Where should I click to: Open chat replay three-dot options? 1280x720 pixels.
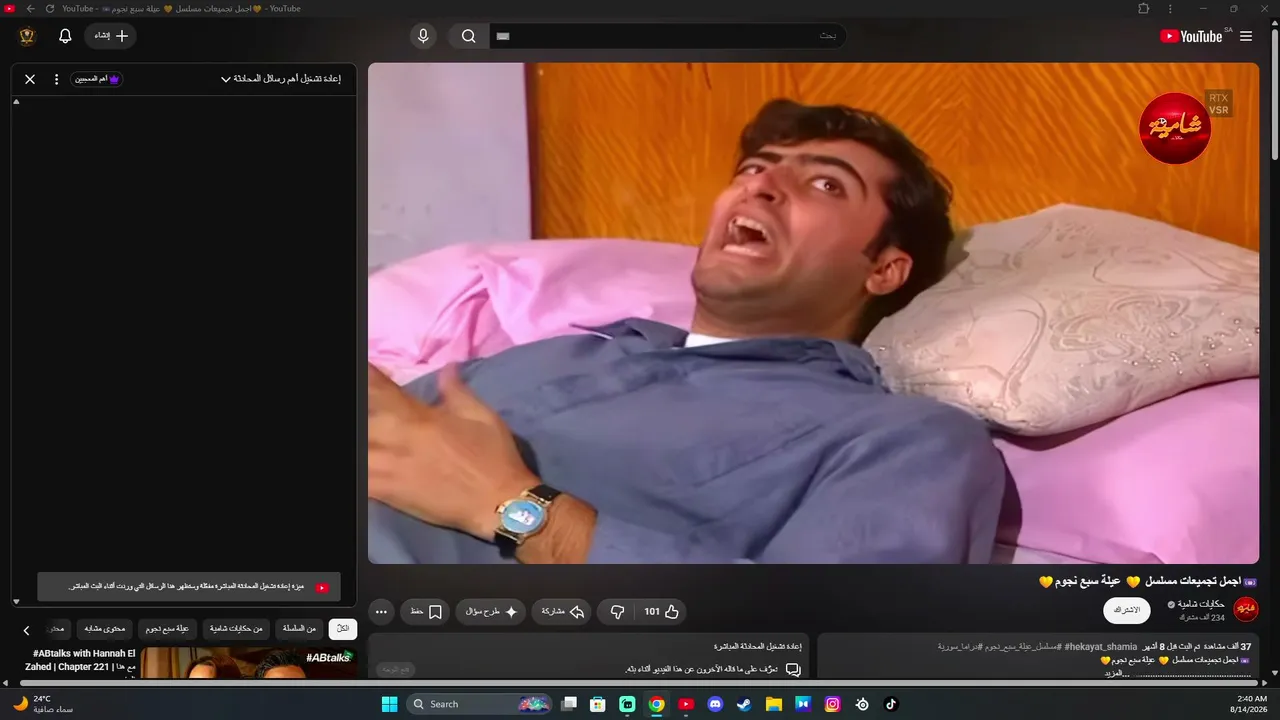(56, 79)
